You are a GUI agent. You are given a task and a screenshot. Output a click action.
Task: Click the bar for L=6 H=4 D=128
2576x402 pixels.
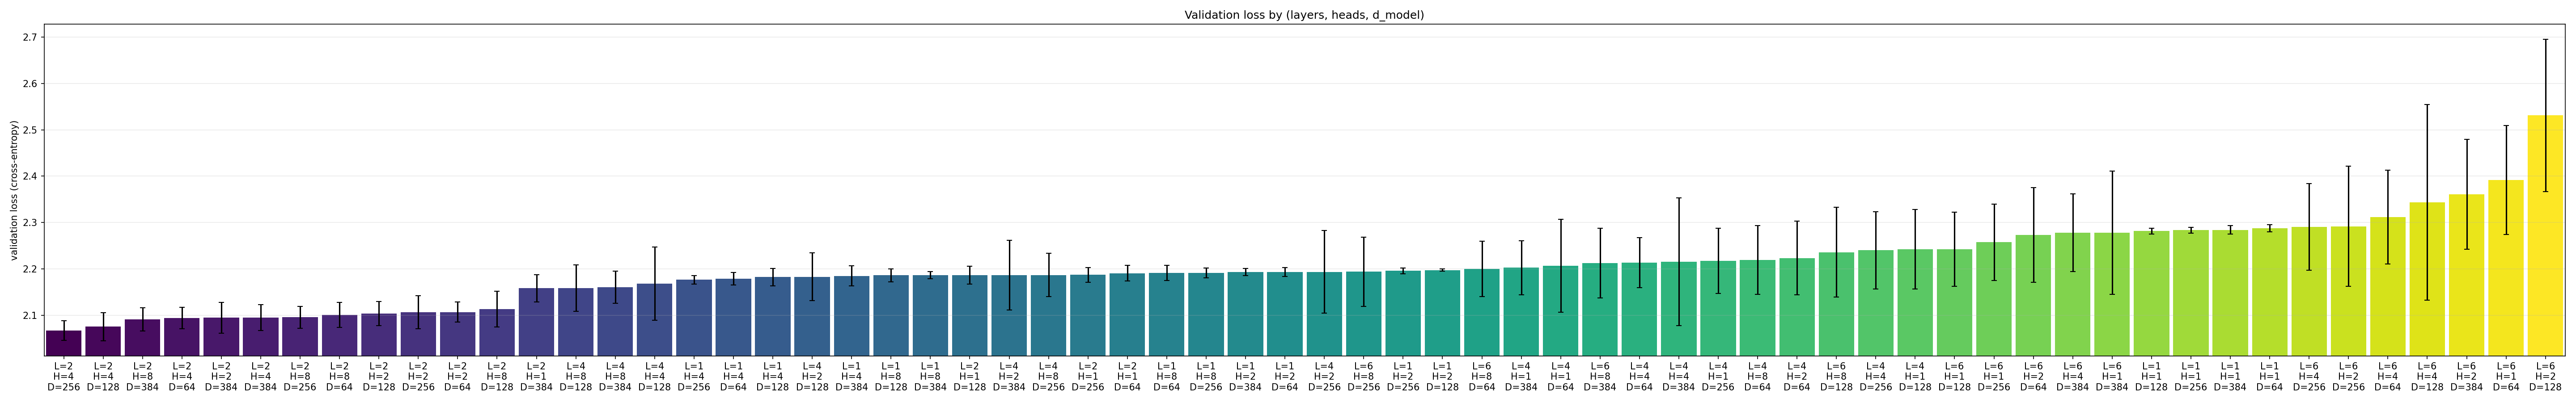tap(2427, 279)
